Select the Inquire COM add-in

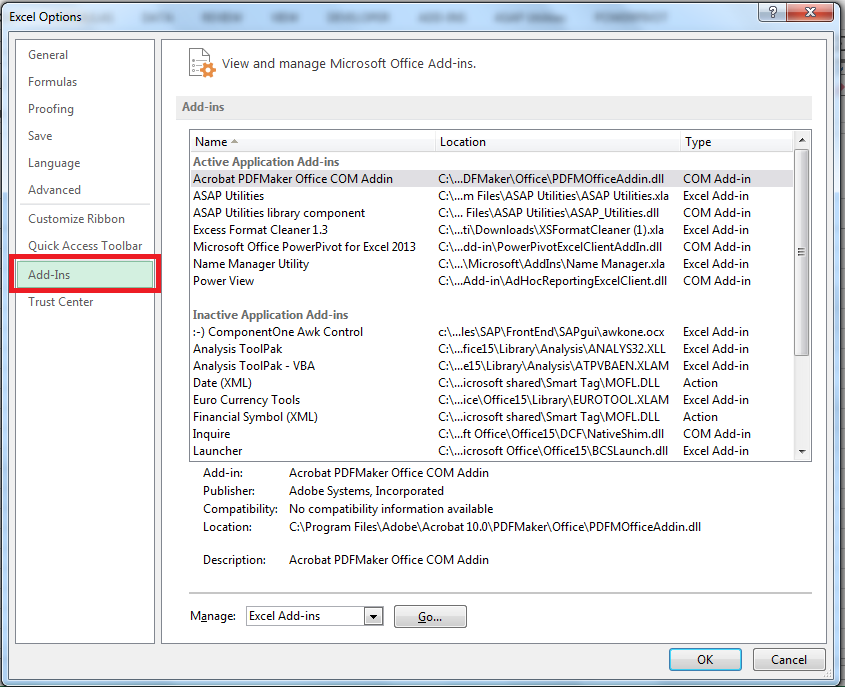211,433
